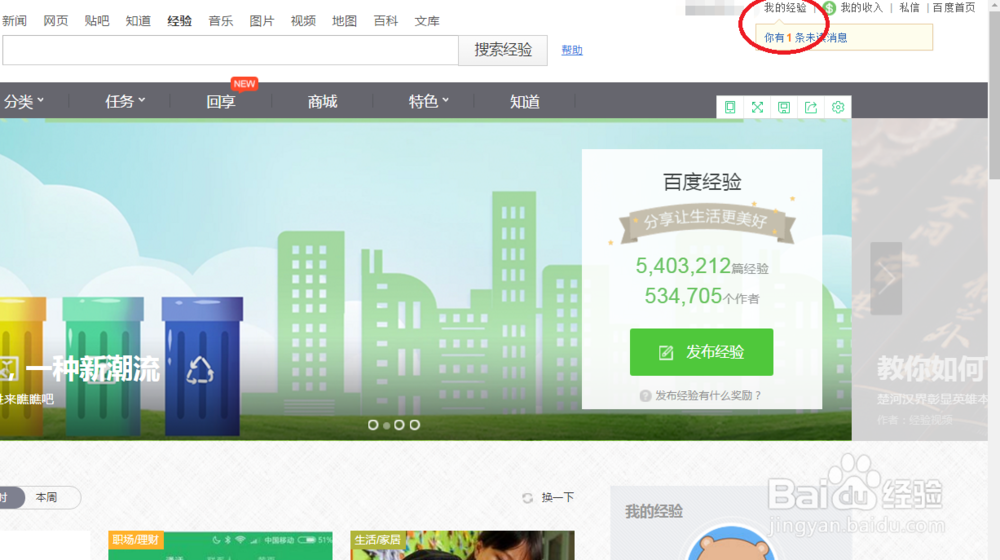Image resolution: width=1000 pixels, height=560 pixels.
Task: Select the first carousel dot indicator
Action: click(373, 425)
